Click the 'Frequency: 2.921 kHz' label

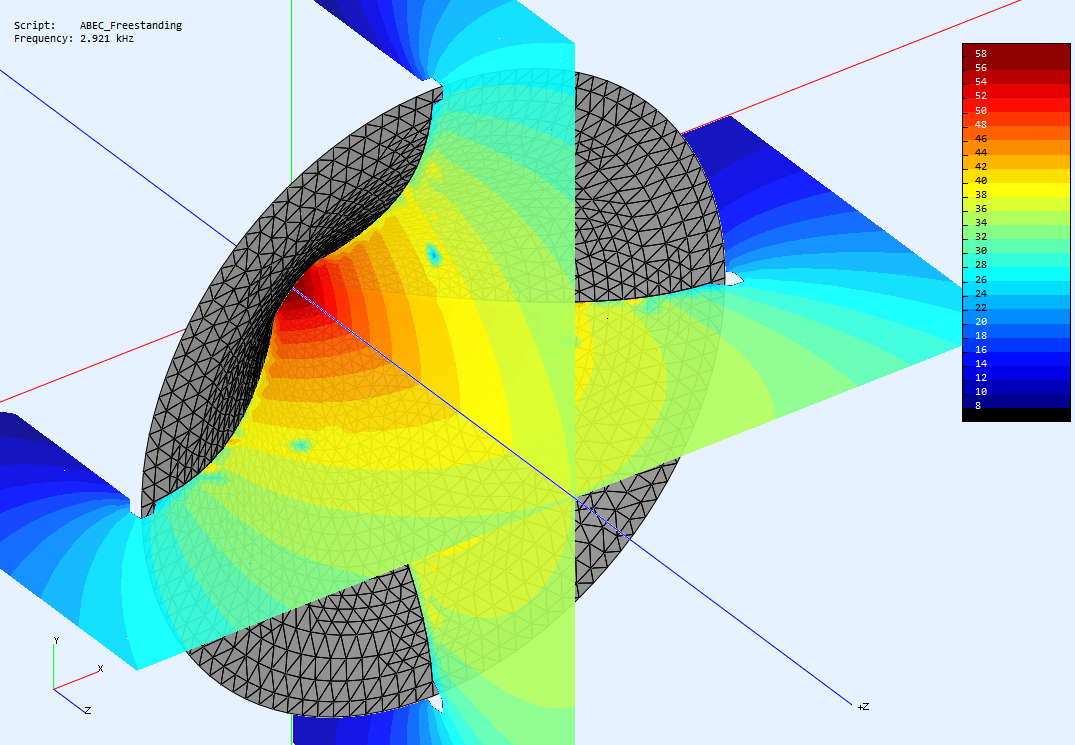point(74,38)
